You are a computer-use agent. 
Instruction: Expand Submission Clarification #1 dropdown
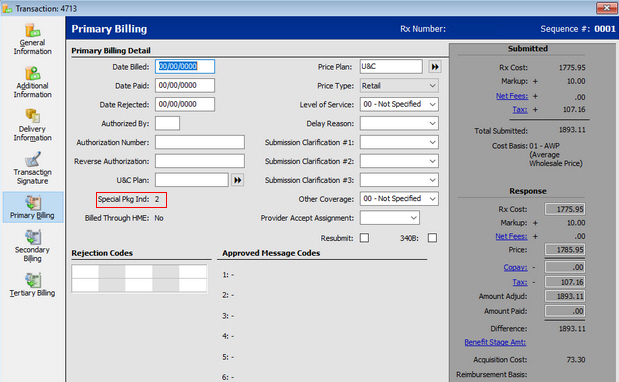[x=399, y=142]
